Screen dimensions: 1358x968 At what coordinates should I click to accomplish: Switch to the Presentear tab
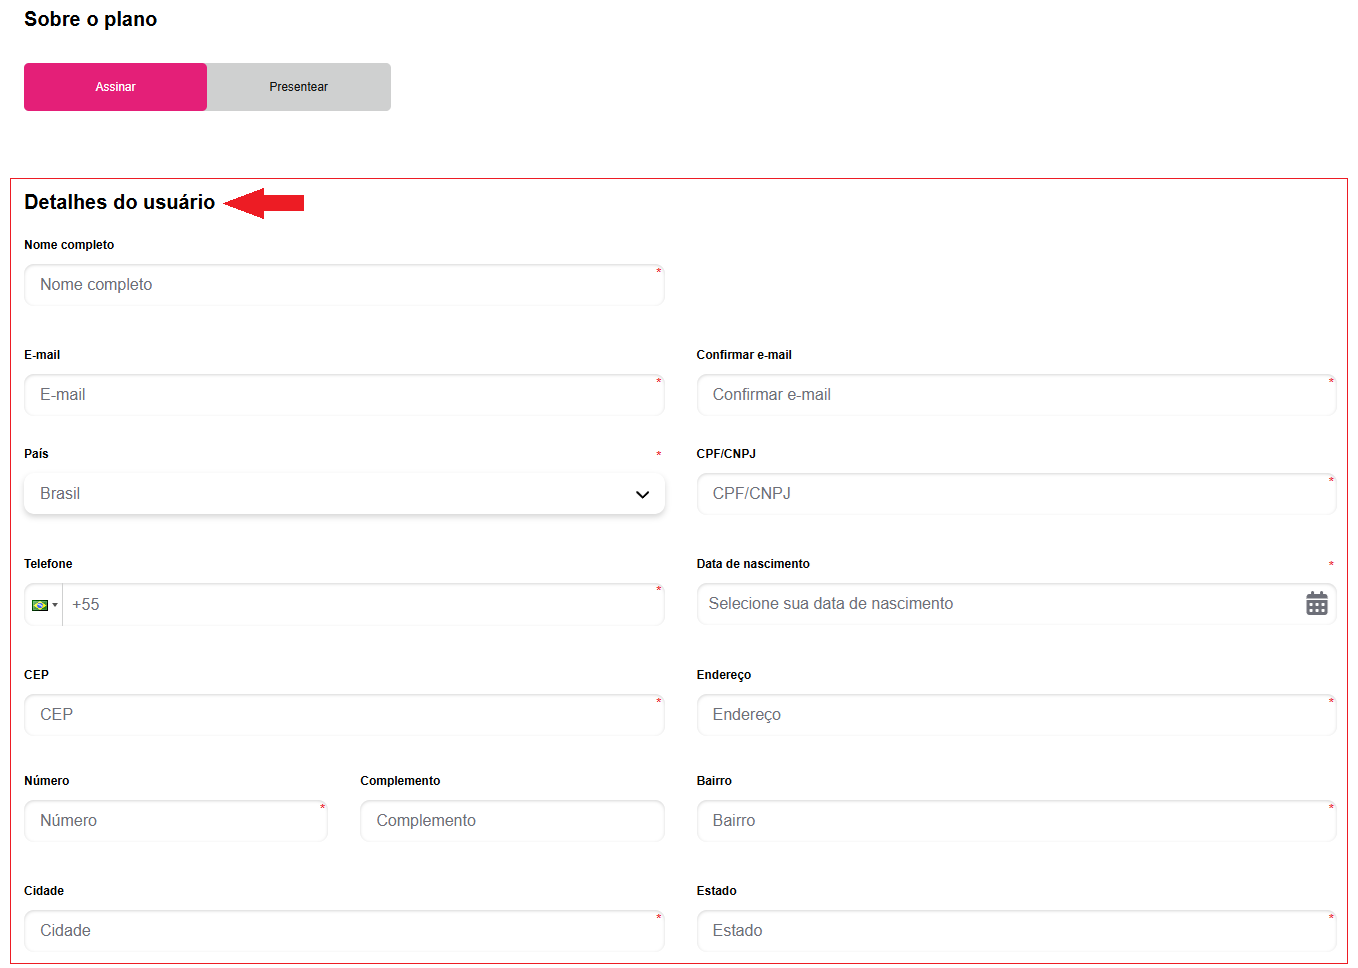(298, 87)
